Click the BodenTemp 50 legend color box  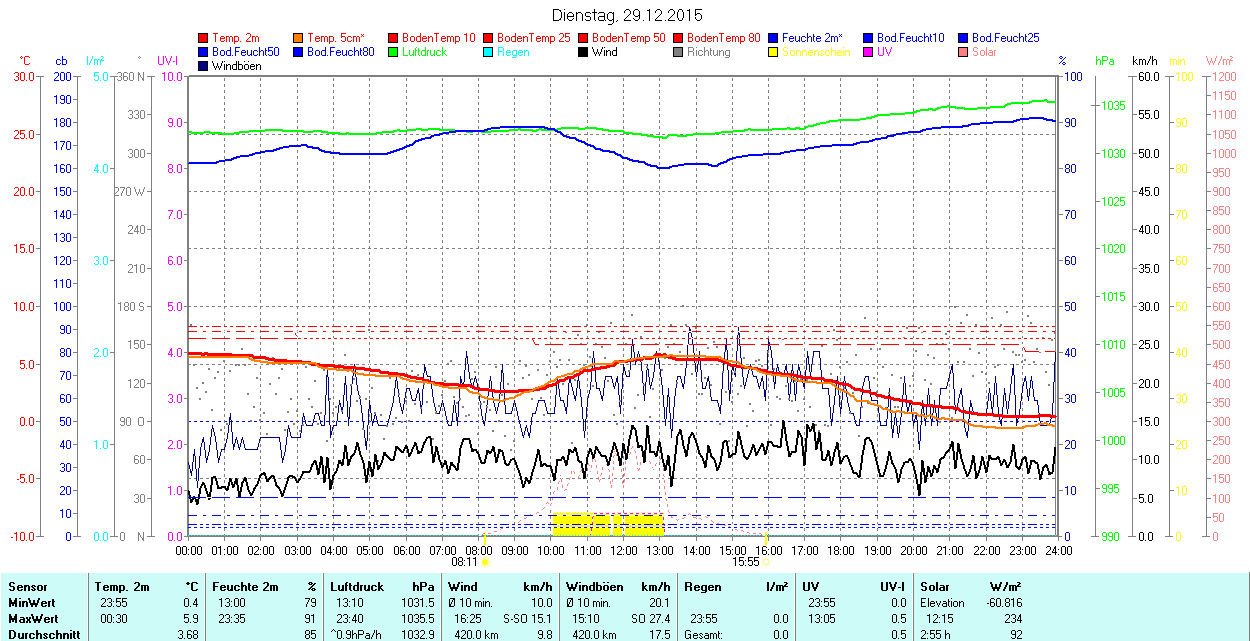click(583, 38)
